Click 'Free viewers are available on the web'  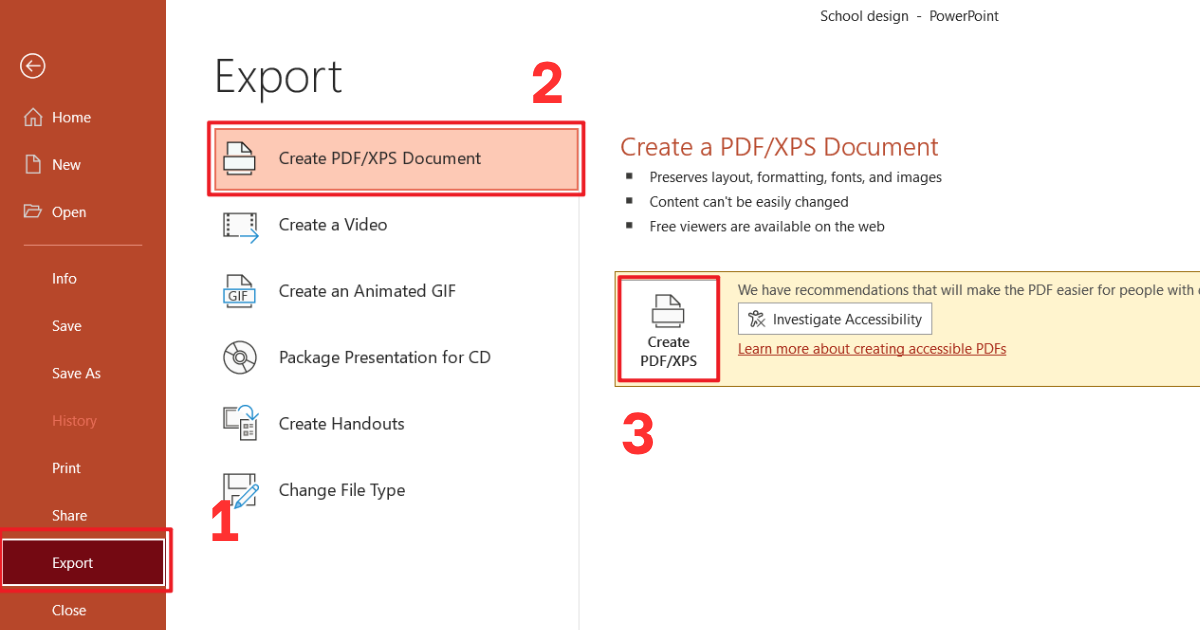pos(767,226)
